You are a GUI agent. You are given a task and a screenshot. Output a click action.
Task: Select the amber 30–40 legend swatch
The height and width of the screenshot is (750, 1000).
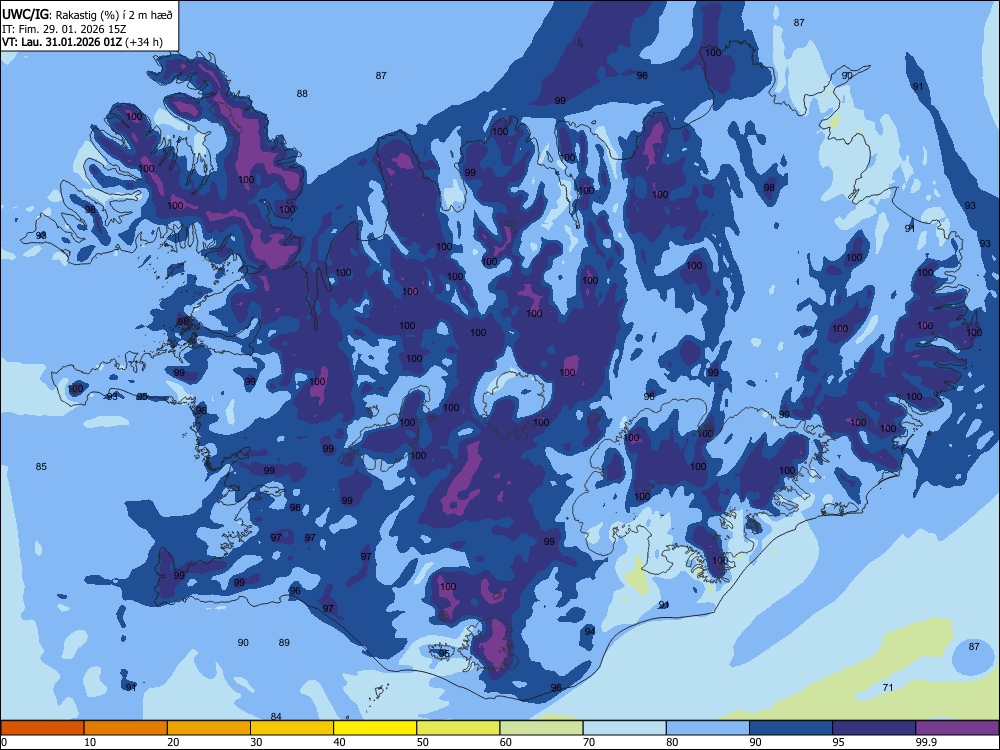click(292, 728)
